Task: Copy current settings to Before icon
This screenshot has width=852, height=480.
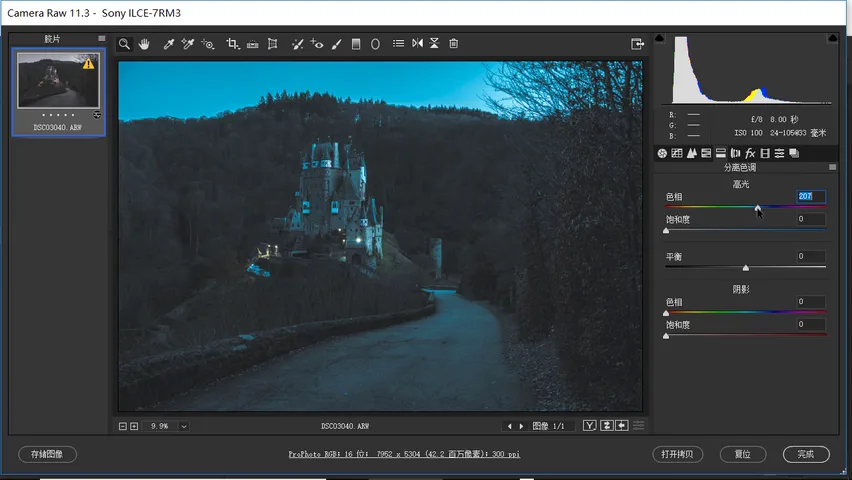Action: coord(622,426)
